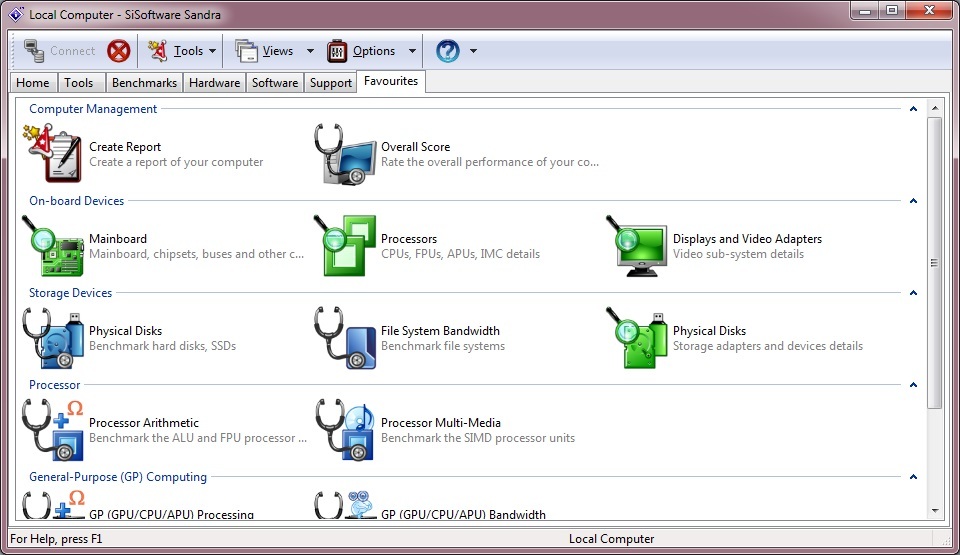Open Physical Disks storage details icon
The image size is (960, 555).
[x=637, y=338]
